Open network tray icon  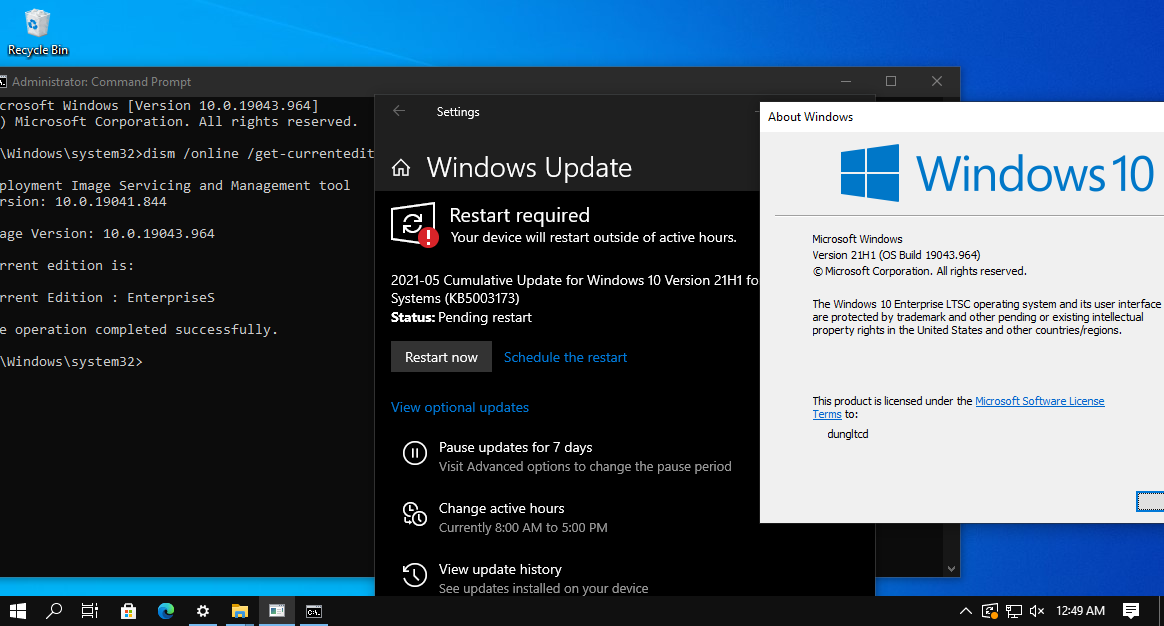[x=1013, y=611]
